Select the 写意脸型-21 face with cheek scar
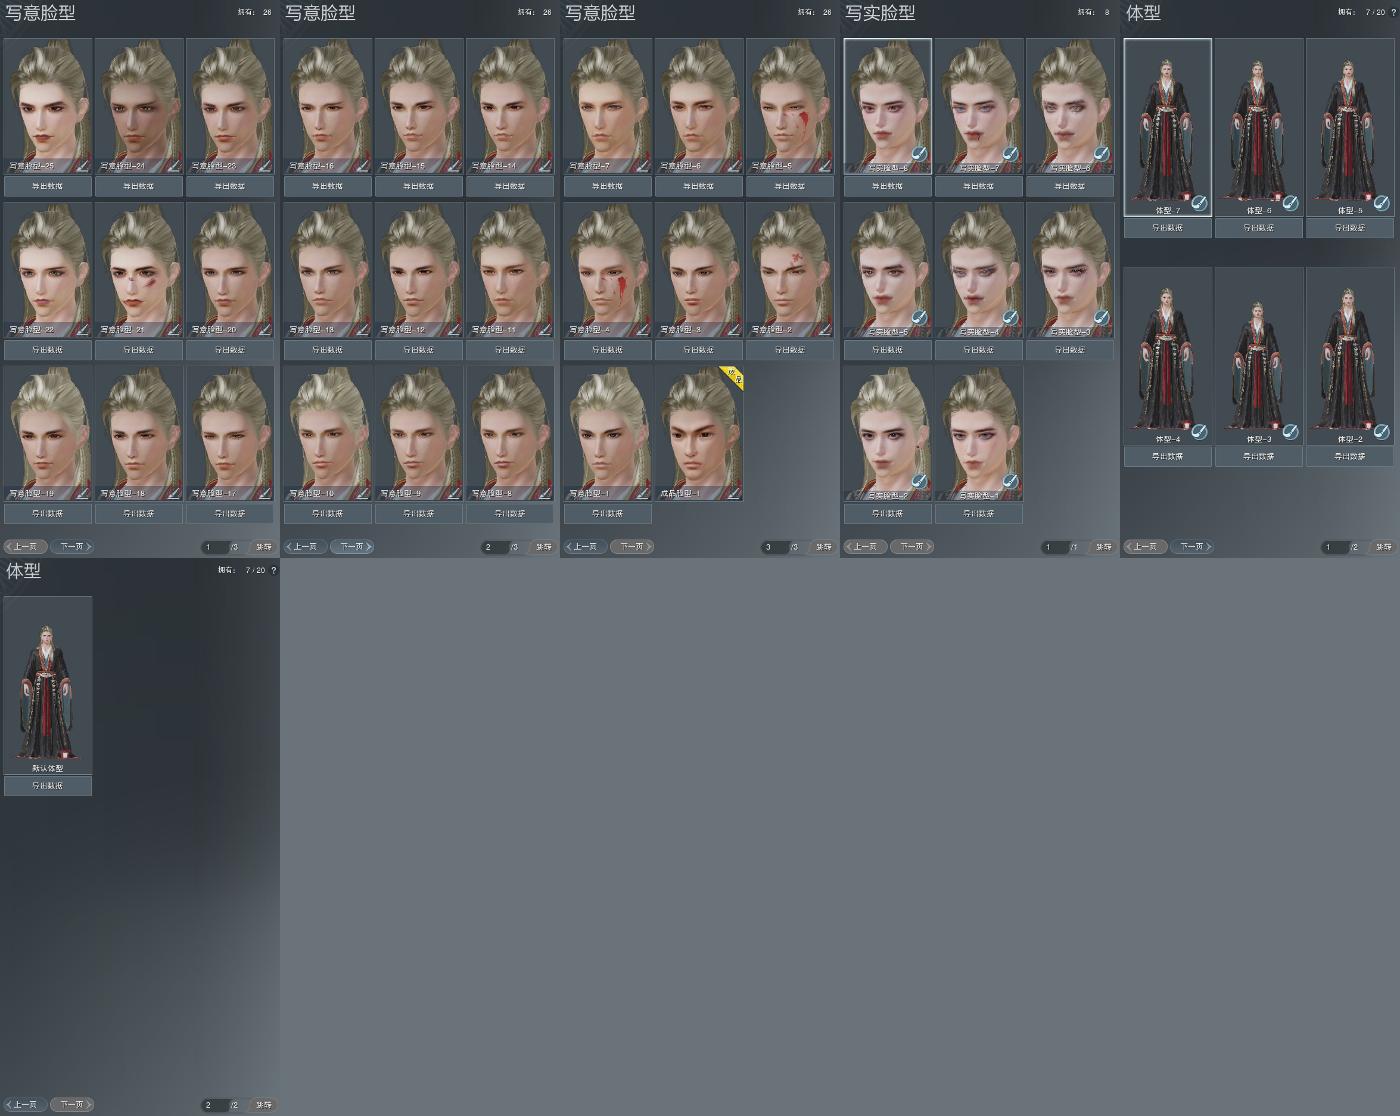This screenshot has width=1400, height=1116. tap(139, 270)
